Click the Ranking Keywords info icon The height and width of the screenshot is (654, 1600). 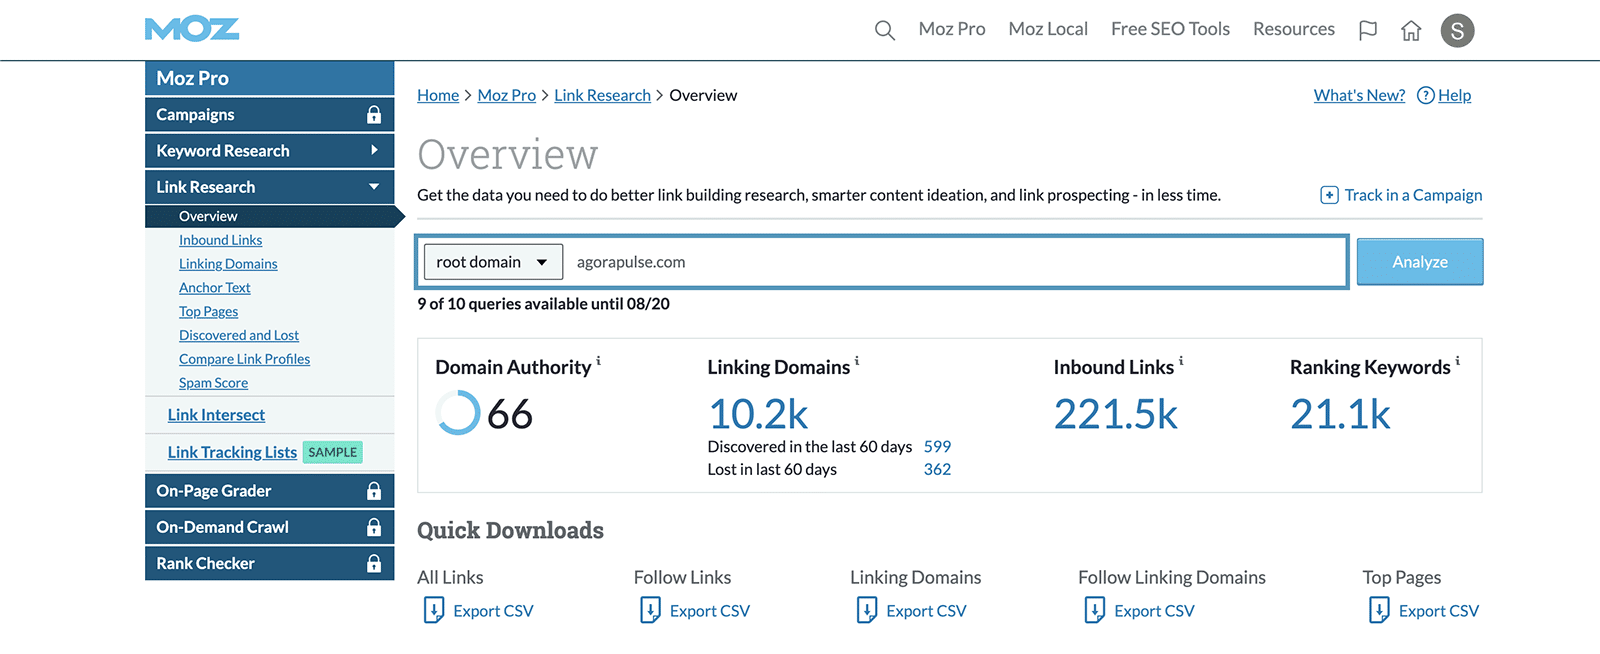[x=1458, y=361]
